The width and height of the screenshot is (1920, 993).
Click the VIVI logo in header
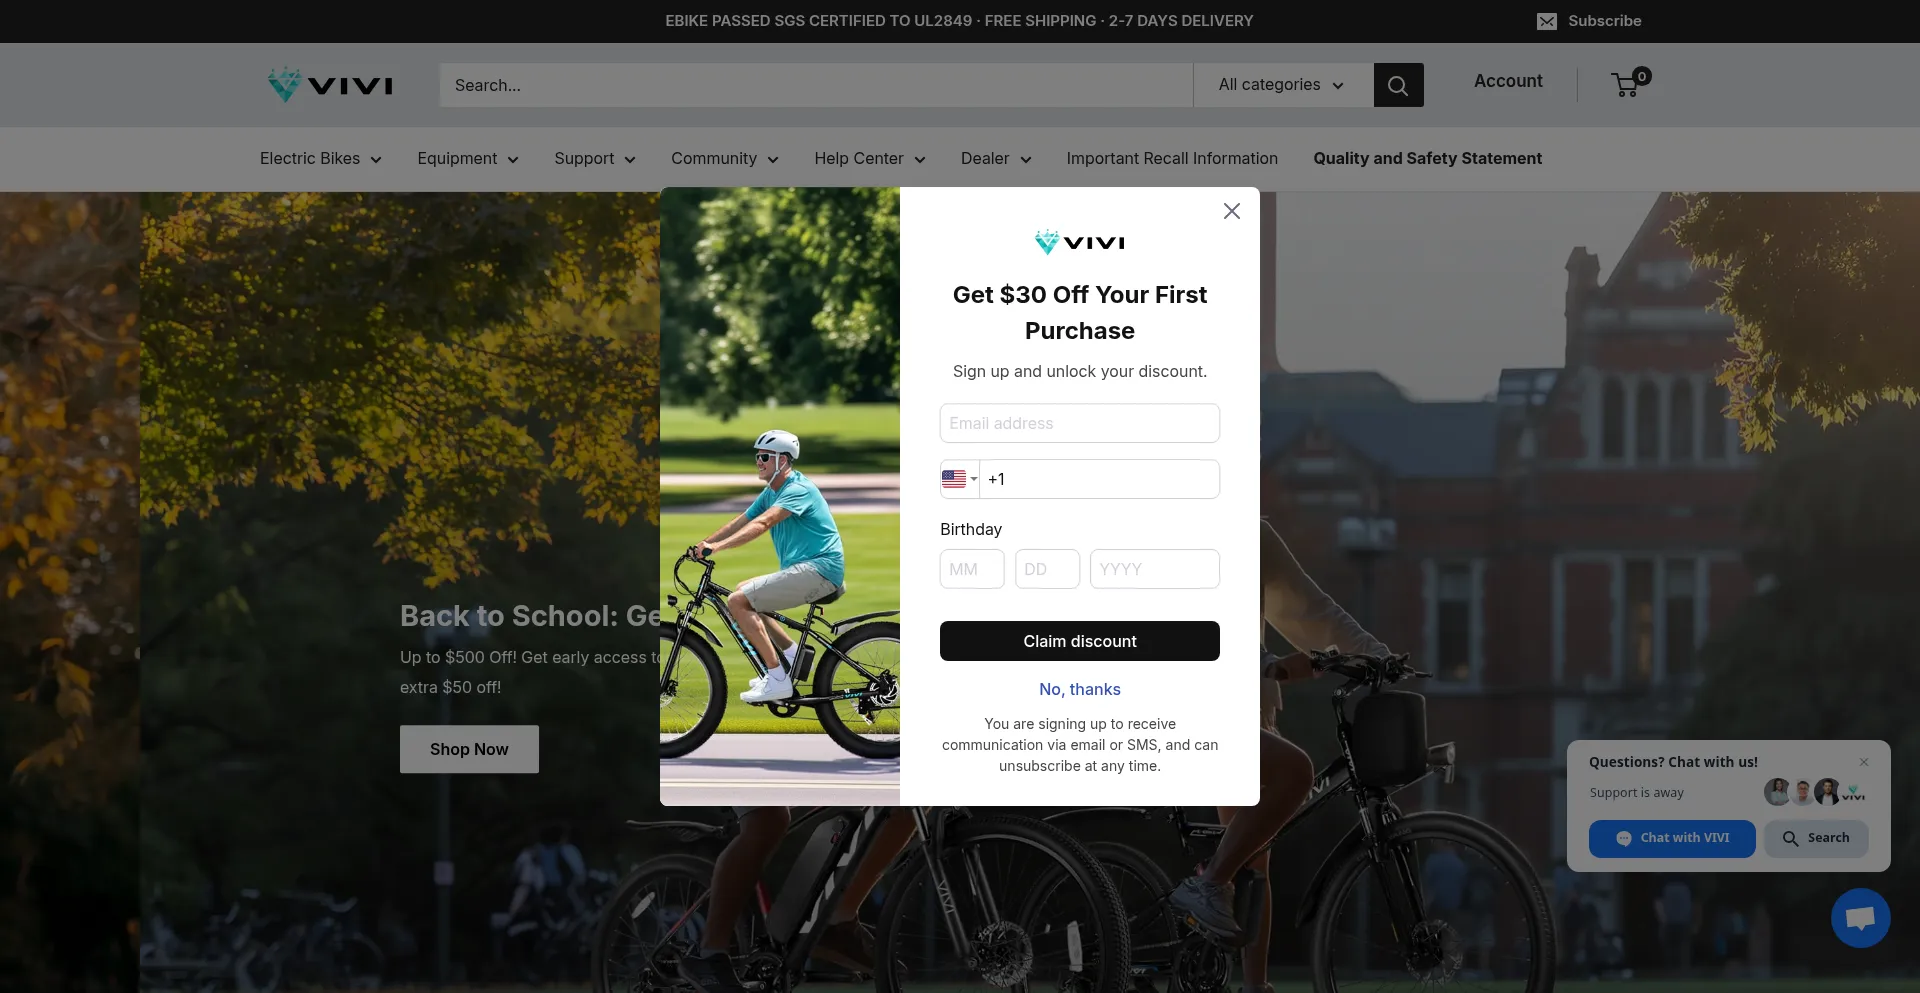(331, 85)
